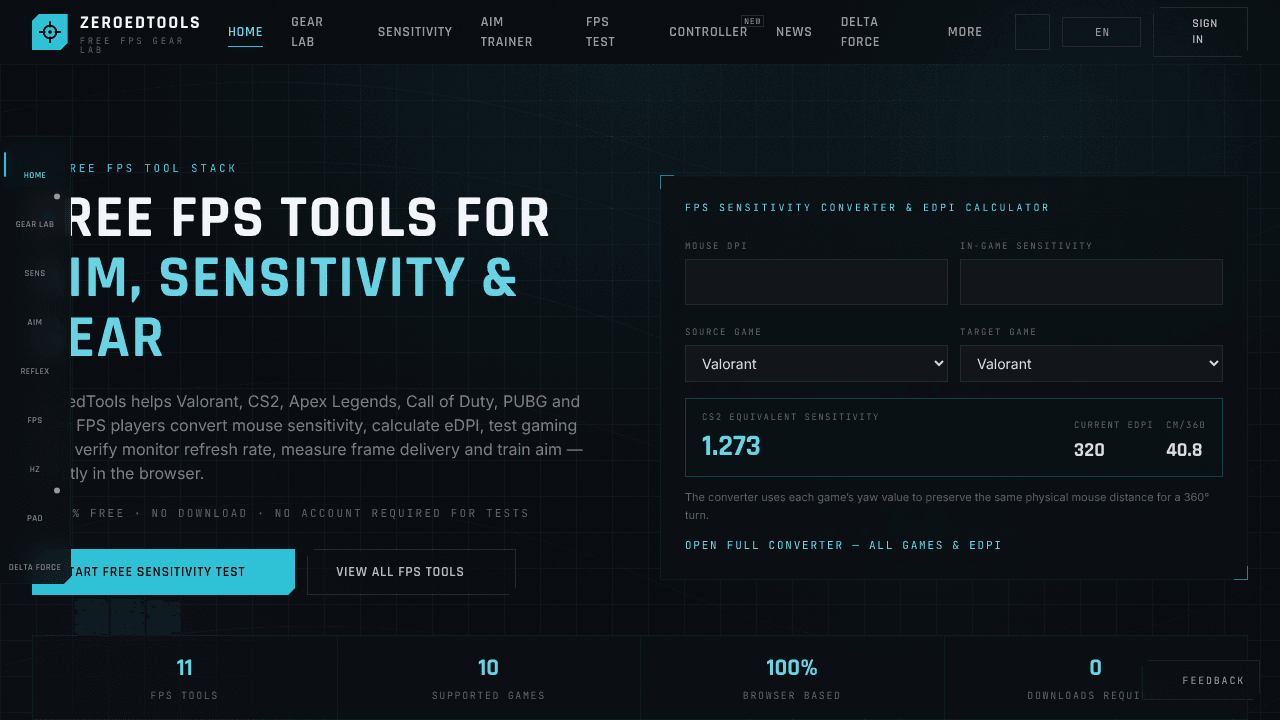Click the 1.273 equivalent sensitivity value
This screenshot has height=720, width=1280.
coord(731,446)
